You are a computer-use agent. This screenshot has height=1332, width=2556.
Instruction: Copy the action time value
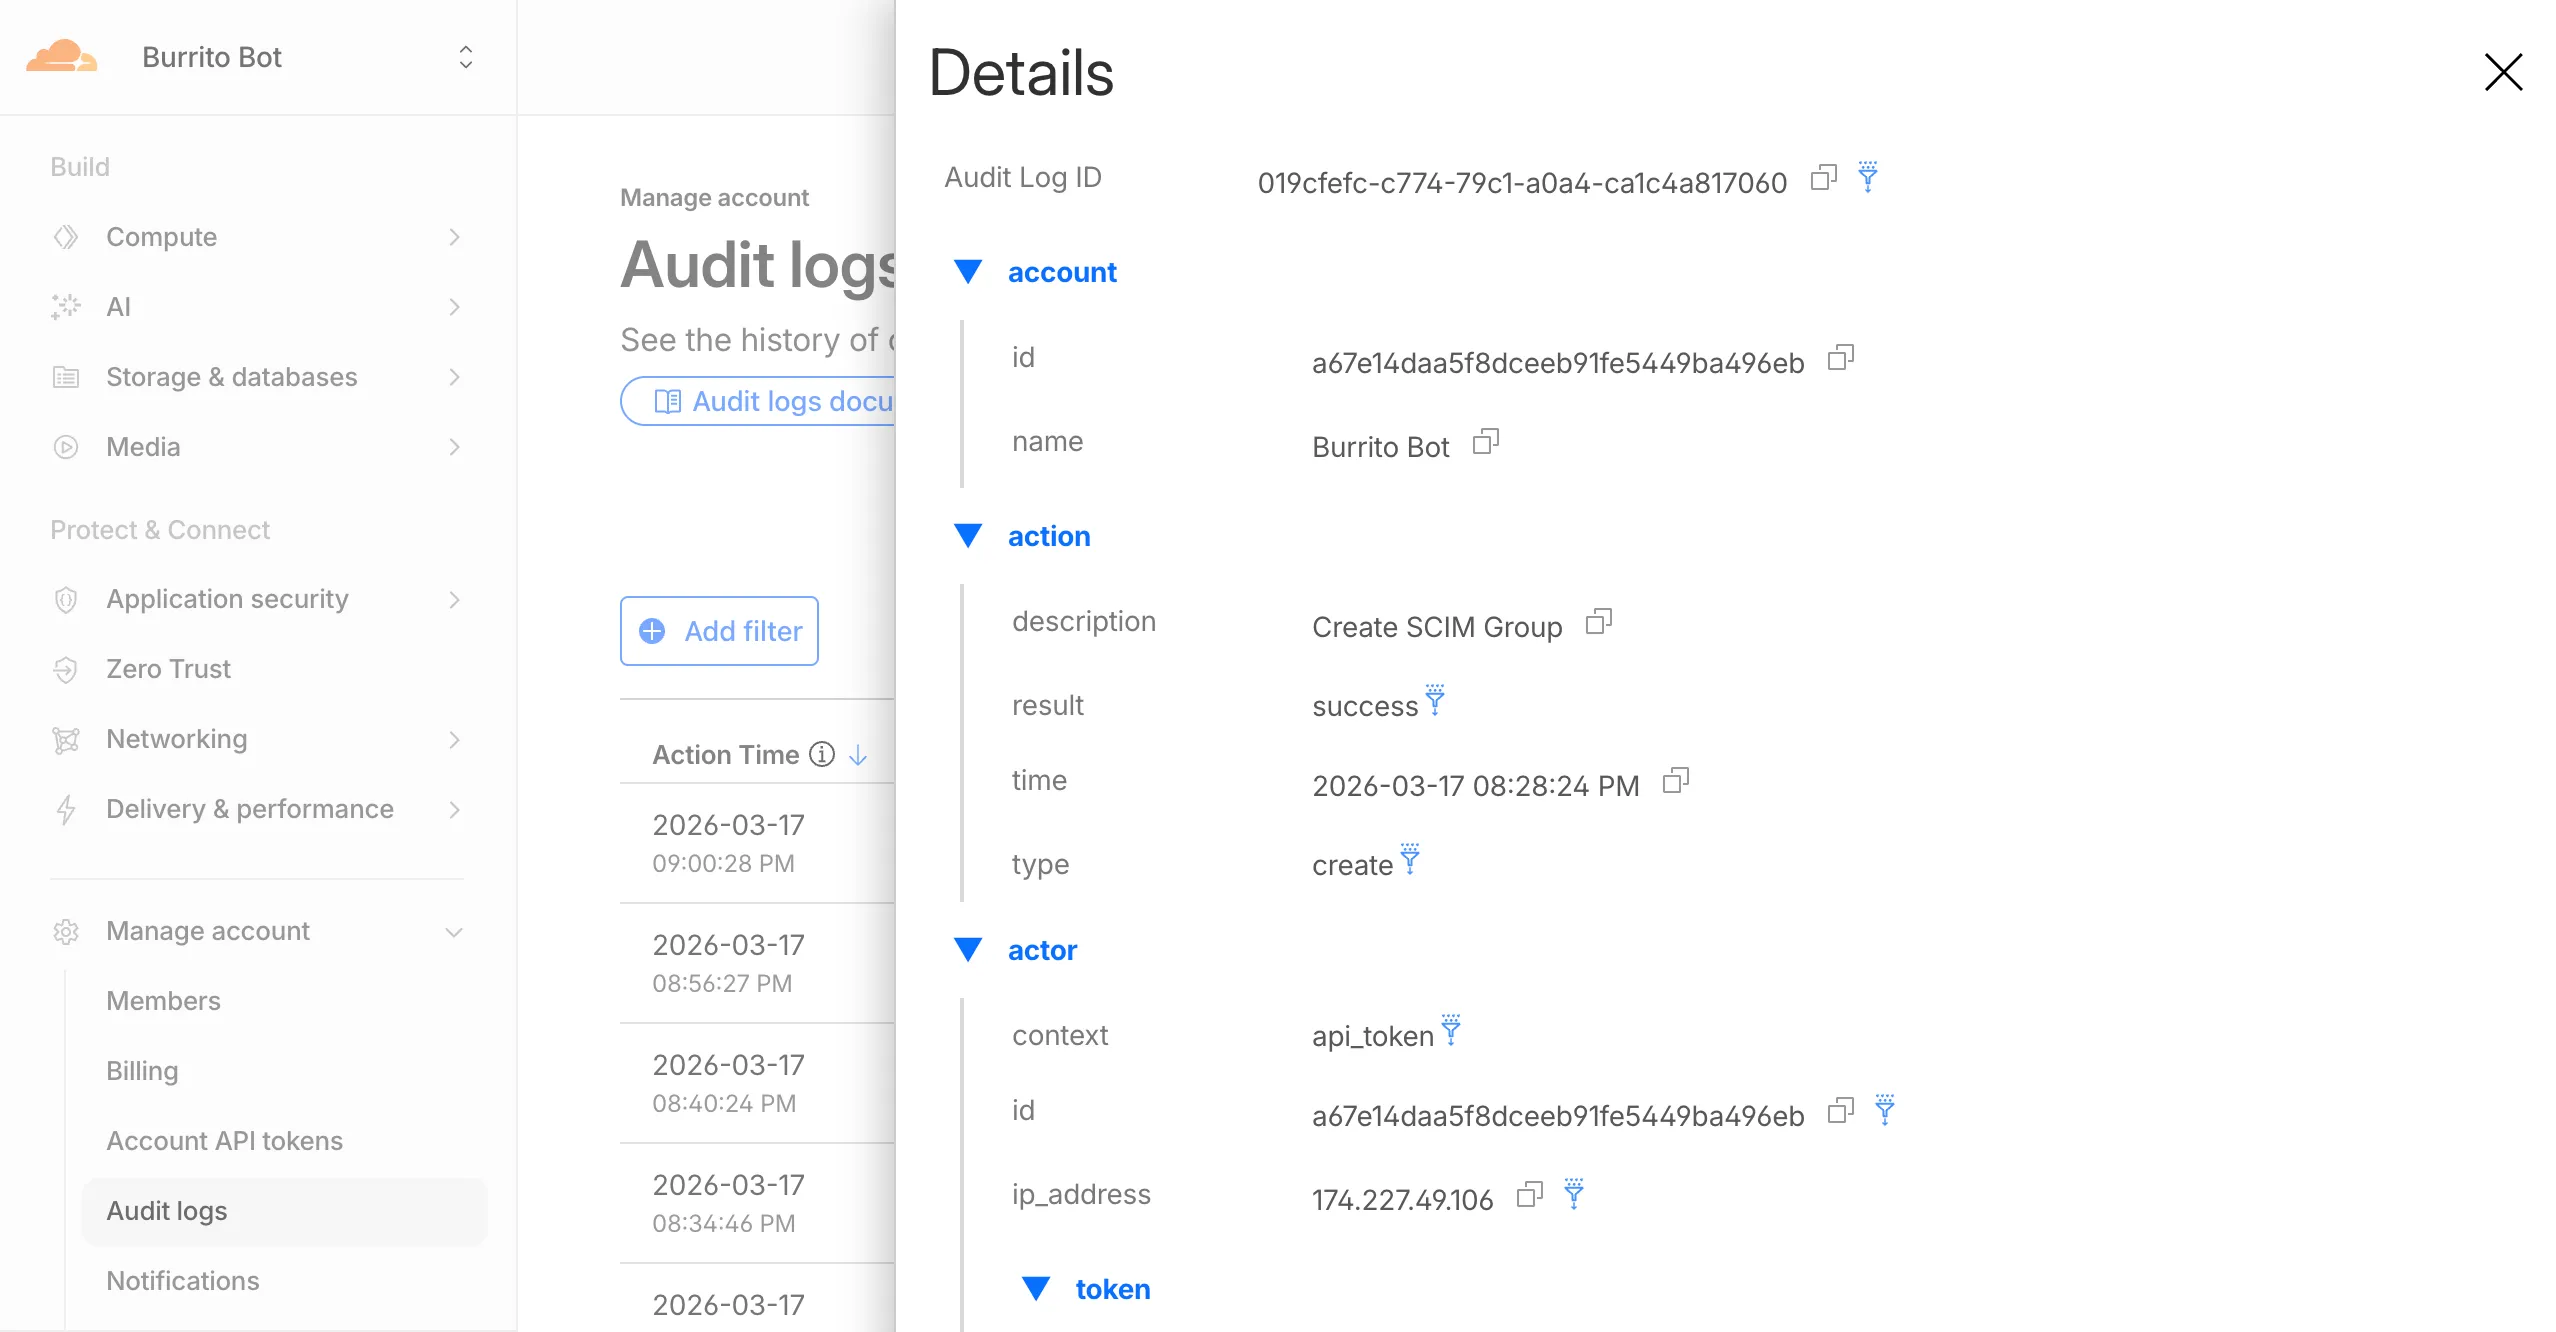click(x=1677, y=781)
